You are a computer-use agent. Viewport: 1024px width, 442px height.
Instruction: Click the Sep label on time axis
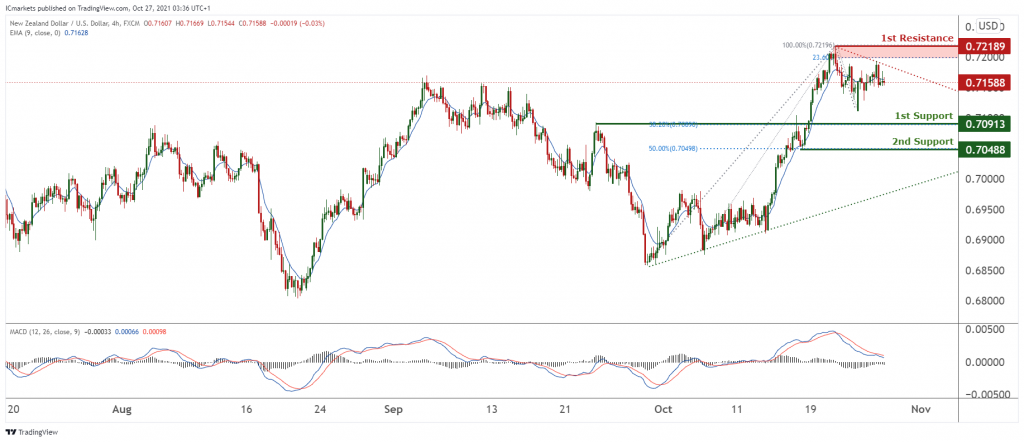tap(394, 409)
